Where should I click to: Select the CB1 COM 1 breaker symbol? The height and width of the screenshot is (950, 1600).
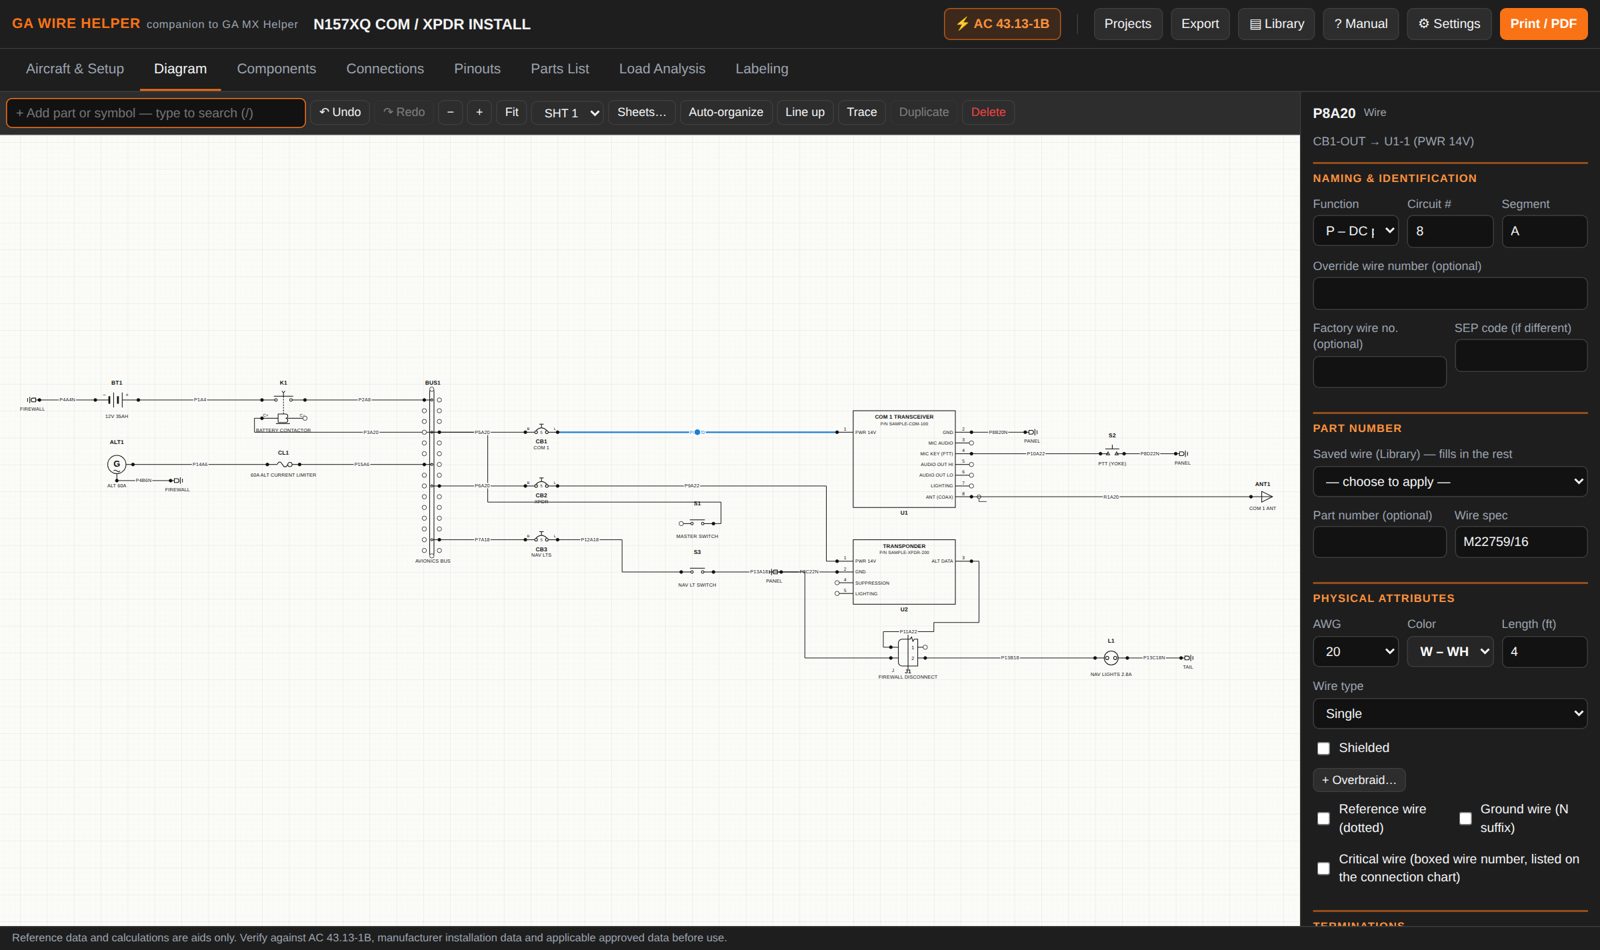coord(541,432)
